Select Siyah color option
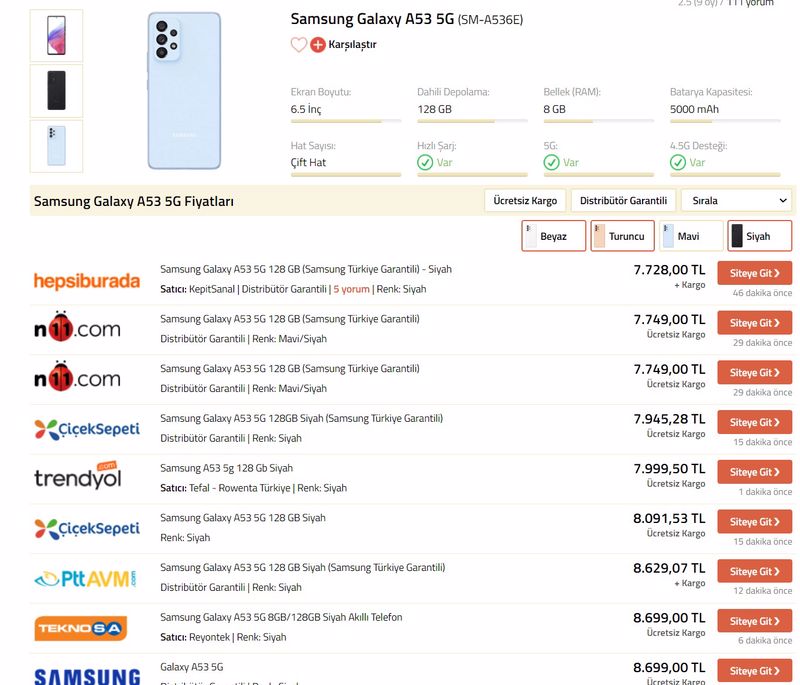This screenshot has width=800, height=685. tap(760, 236)
